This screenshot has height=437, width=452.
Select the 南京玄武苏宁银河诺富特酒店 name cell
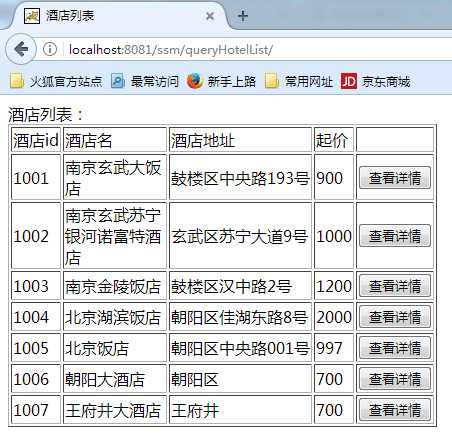click(x=115, y=235)
